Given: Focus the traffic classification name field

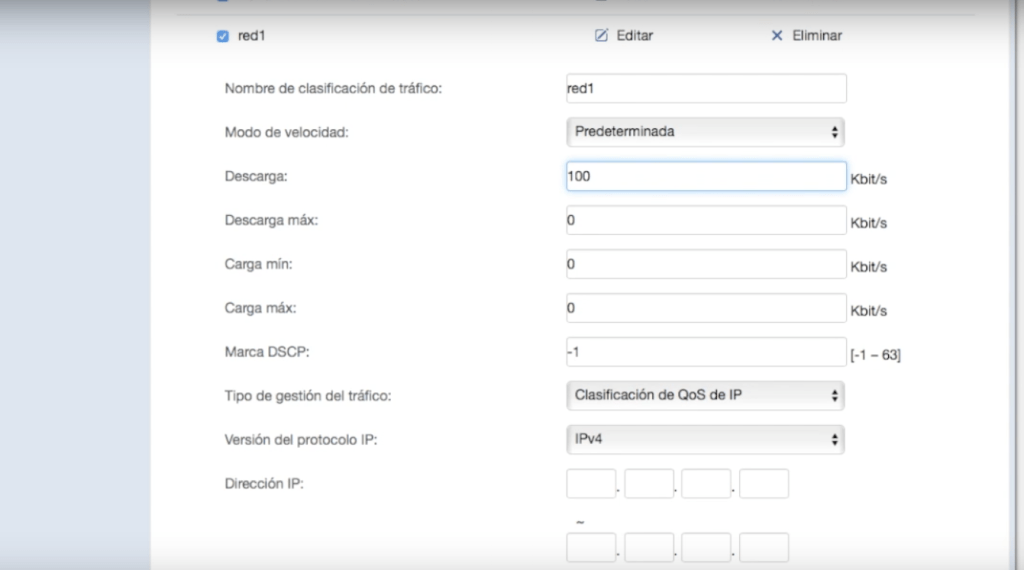Looking at the screenshot, I should tap(706, 88).
